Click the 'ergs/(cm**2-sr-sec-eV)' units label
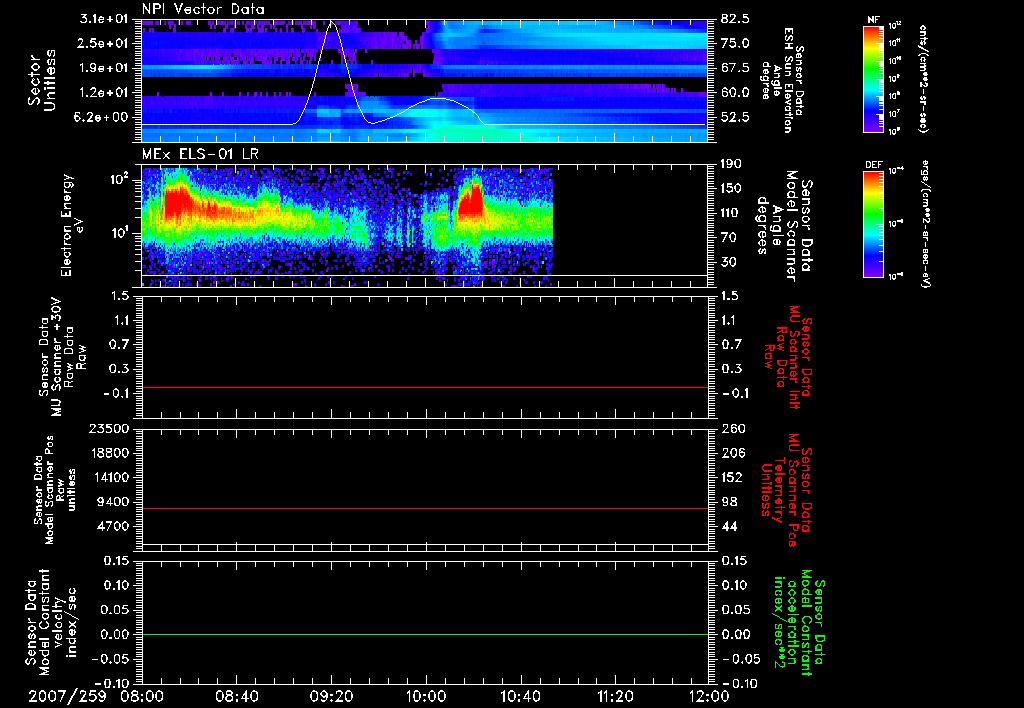1024x708 pixels. pos(925,223)
